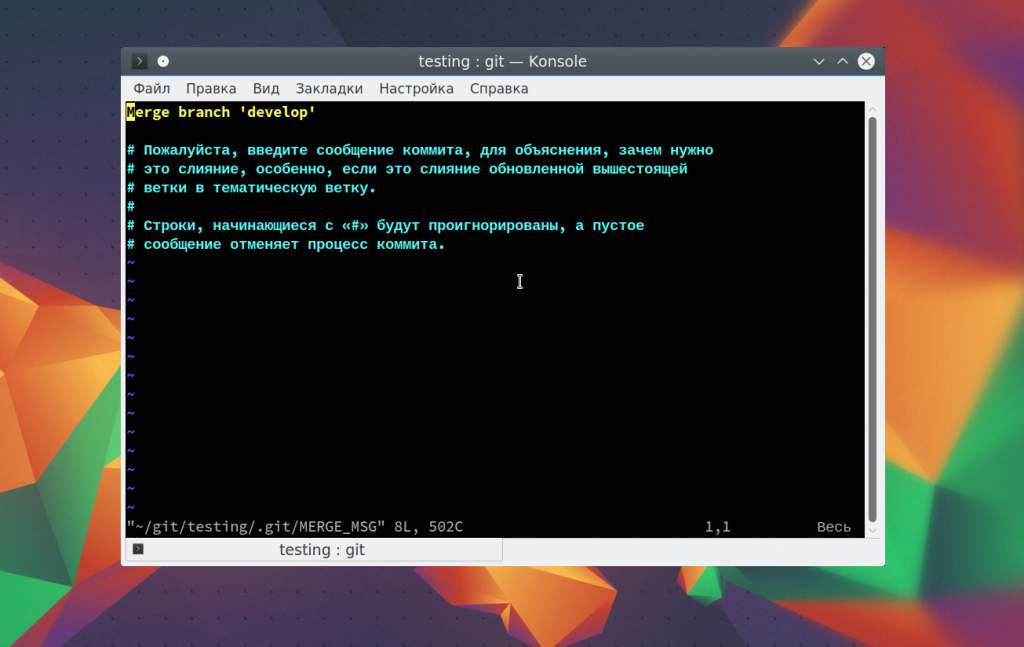Close the Konsole window
Viewport: 1024px width, 647px height.
point(866,61)
